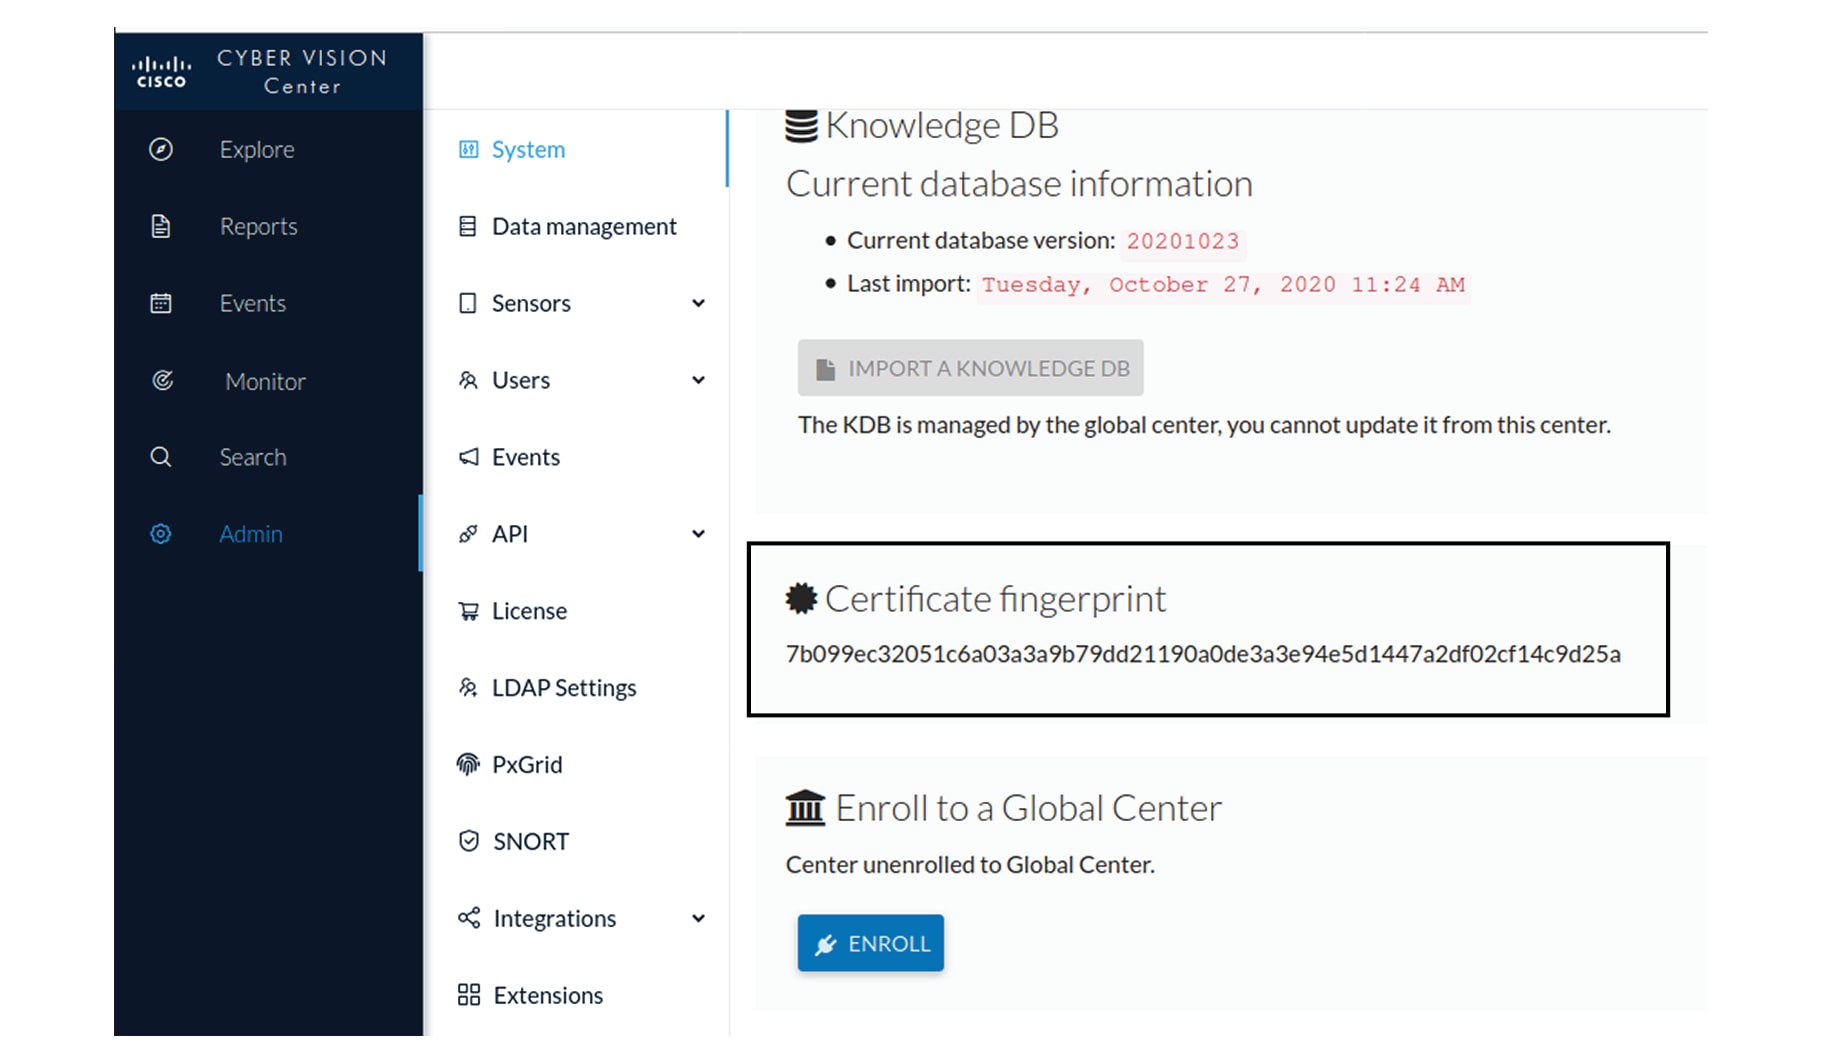The width and height of the screenshot is (1823, 1064).
Task: Click the Events calendar icon in dark sidebar
Action: coord(161,303)
